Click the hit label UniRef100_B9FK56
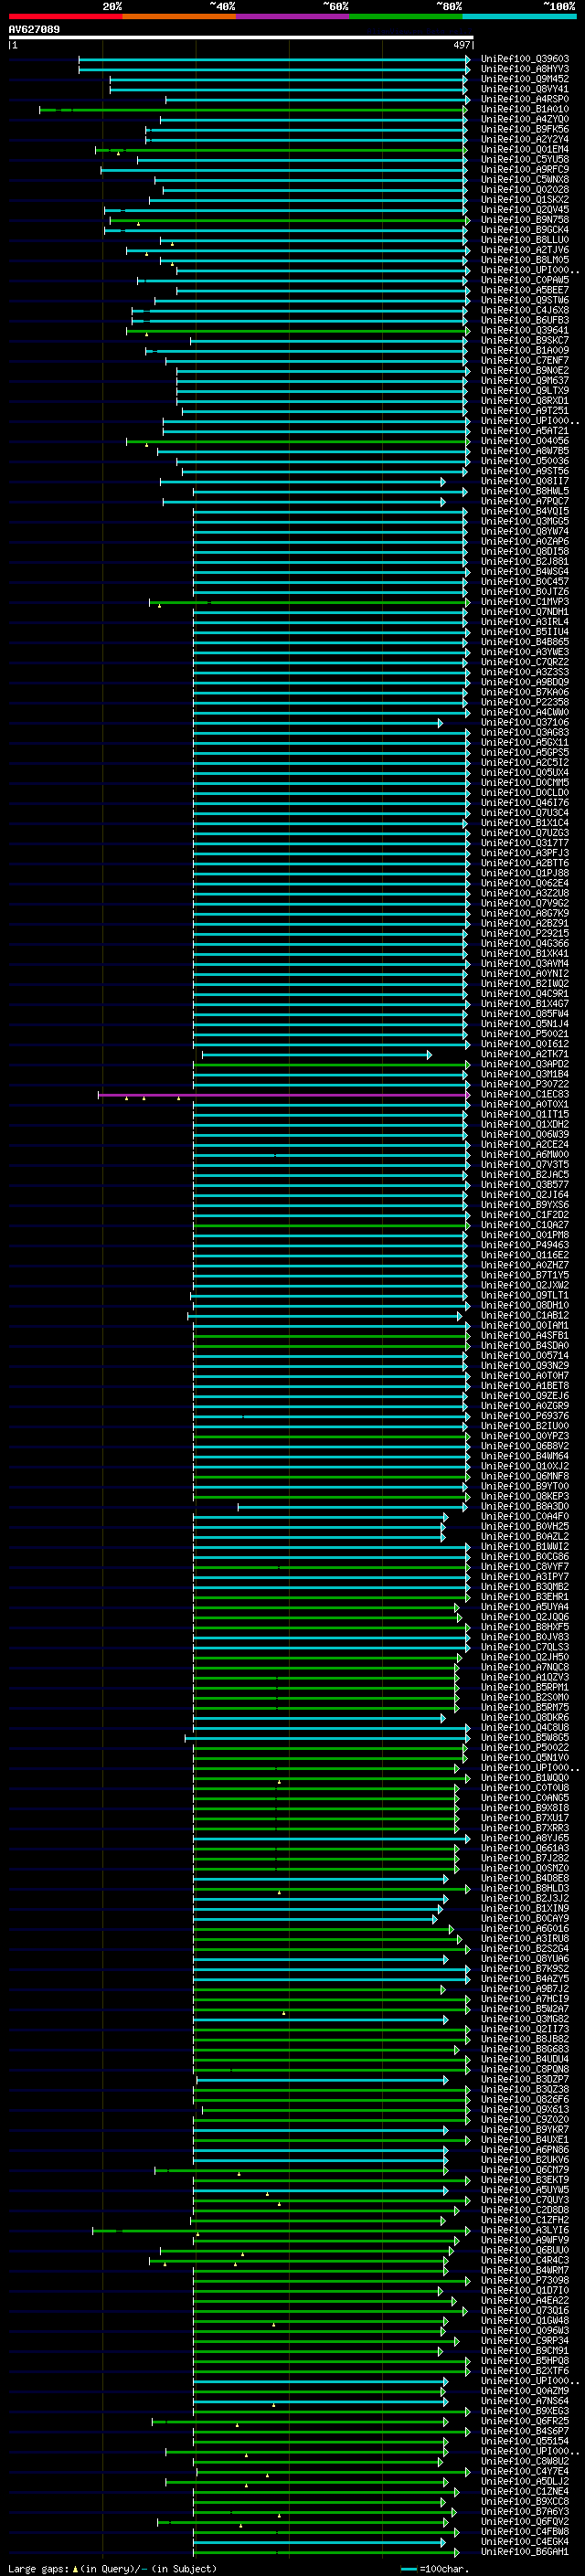Viewport: 585px width, 2576px height. click(525, 129)
